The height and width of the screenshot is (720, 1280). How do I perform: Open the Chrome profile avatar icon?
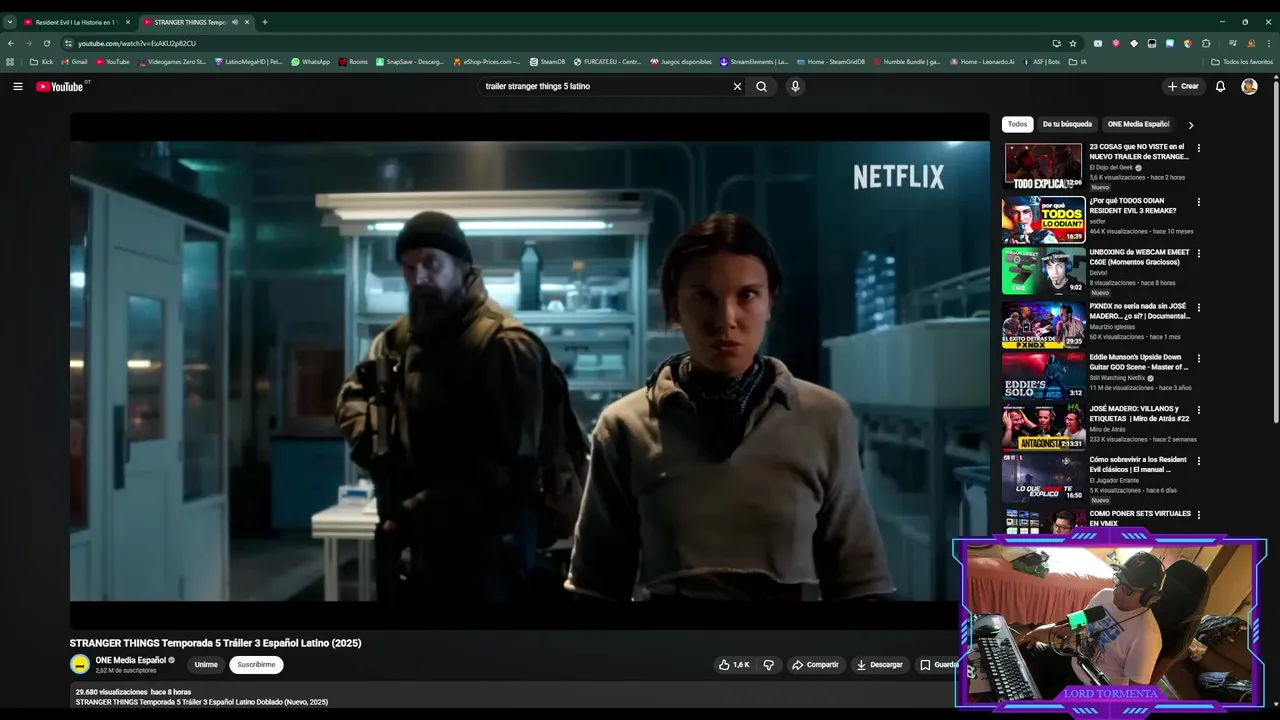point(1251,43)
